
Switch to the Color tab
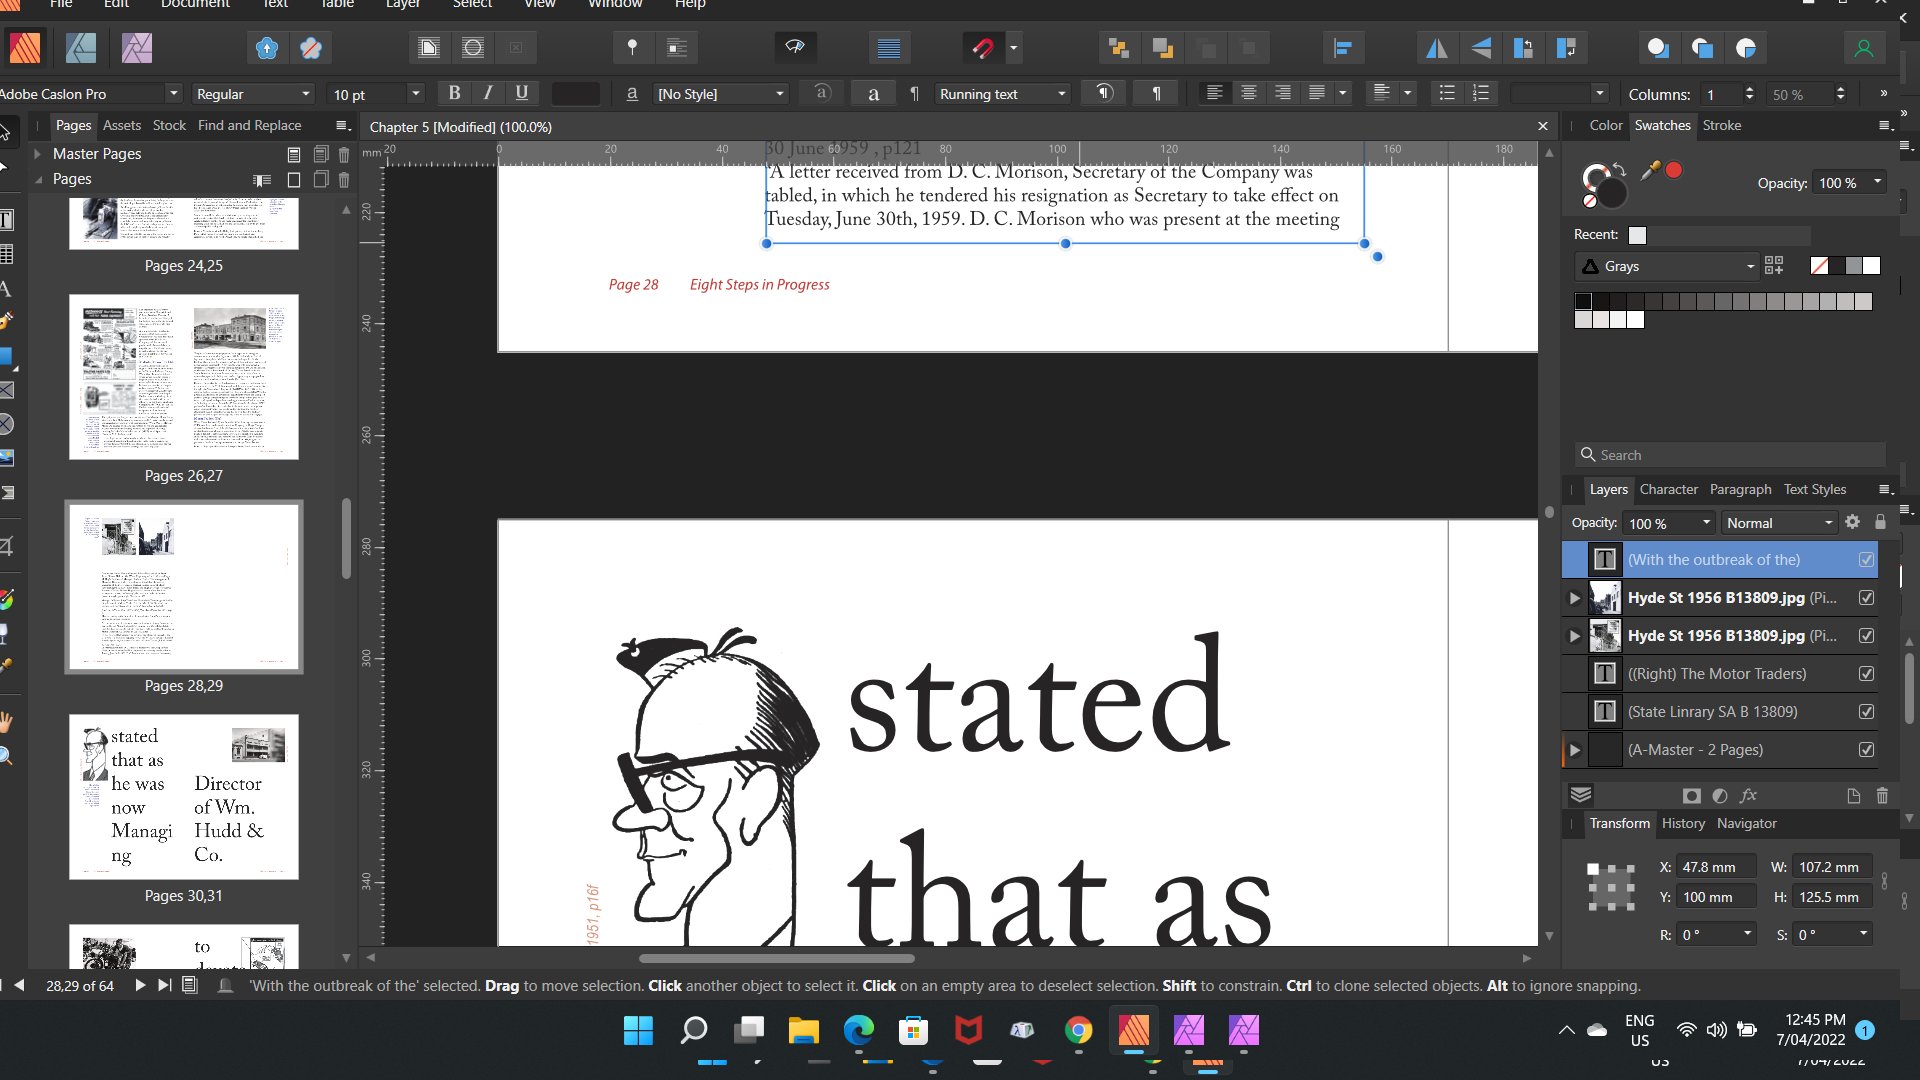tap(1606, 125)
